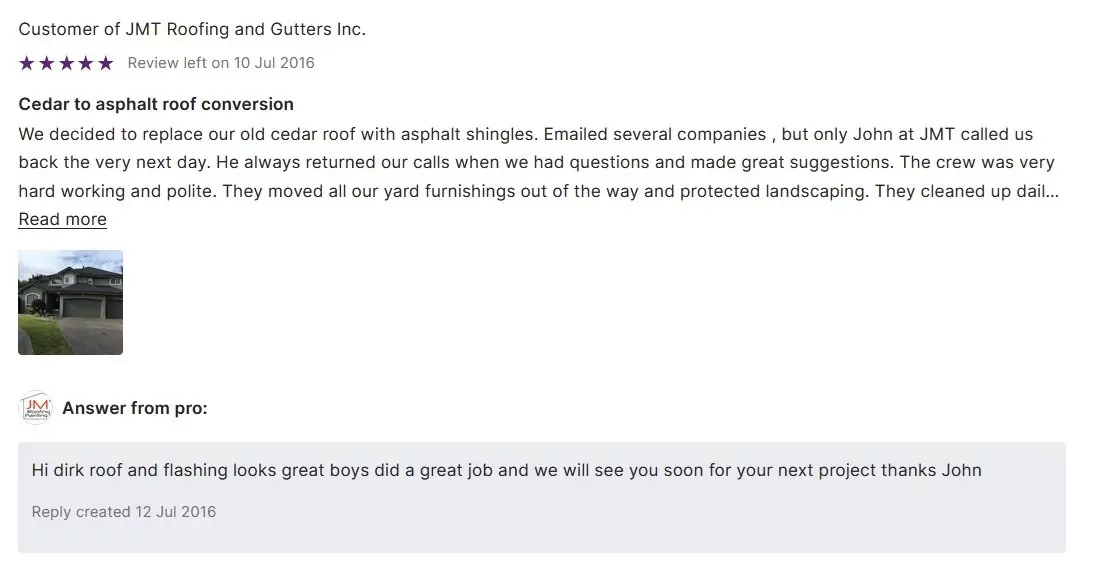Expand the review with Read more
The width and height of the screenshot is (1094, 567).
62,220
